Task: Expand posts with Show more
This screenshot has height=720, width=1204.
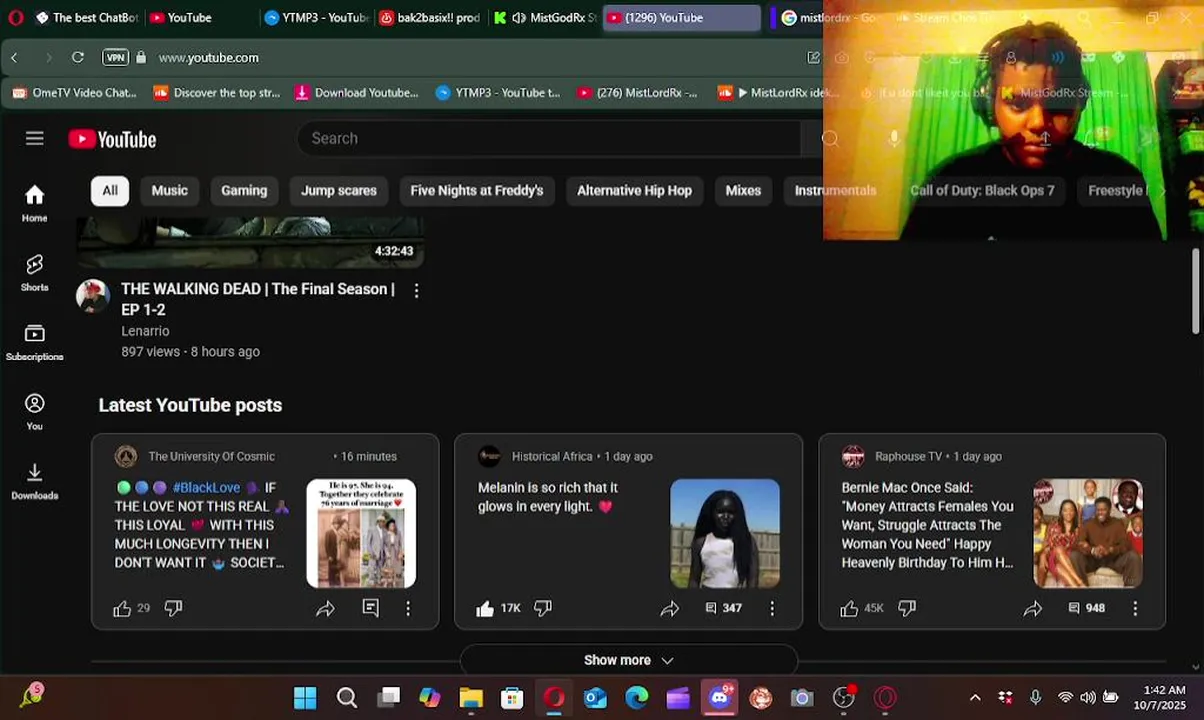Action: (x=628, y=660)
